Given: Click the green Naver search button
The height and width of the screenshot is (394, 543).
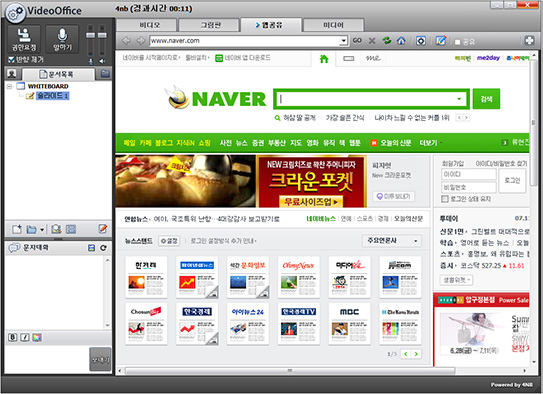Looking at the screenshot, I should (x=486, y=99).
